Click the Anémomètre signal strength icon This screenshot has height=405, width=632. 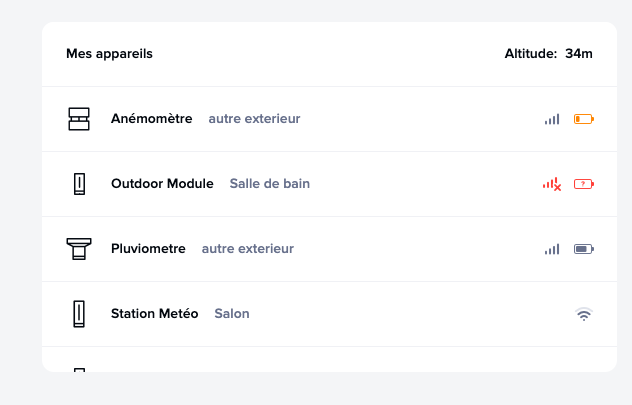click(552, 119)
